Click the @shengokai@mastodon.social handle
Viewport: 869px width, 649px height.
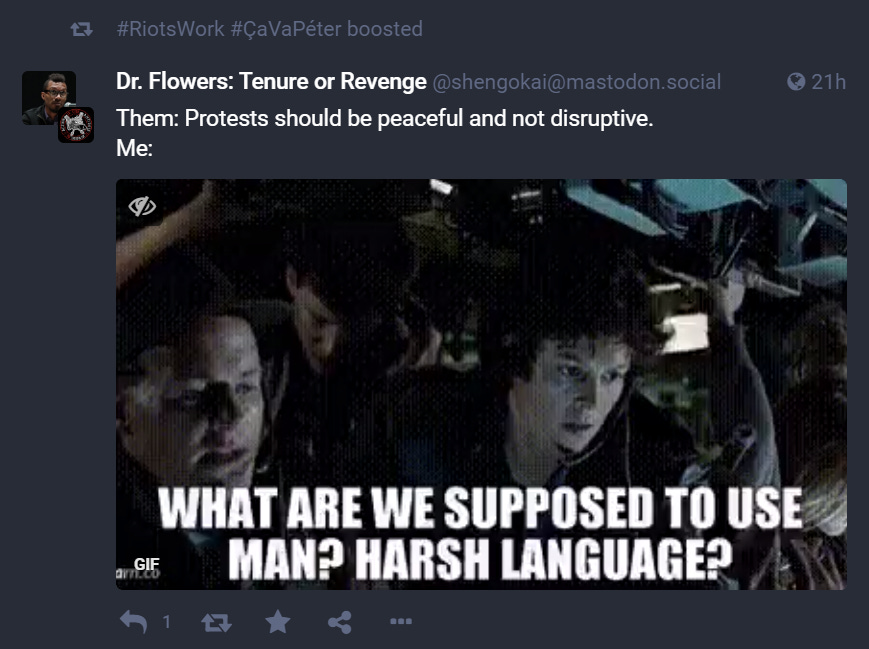click(576, 82)
